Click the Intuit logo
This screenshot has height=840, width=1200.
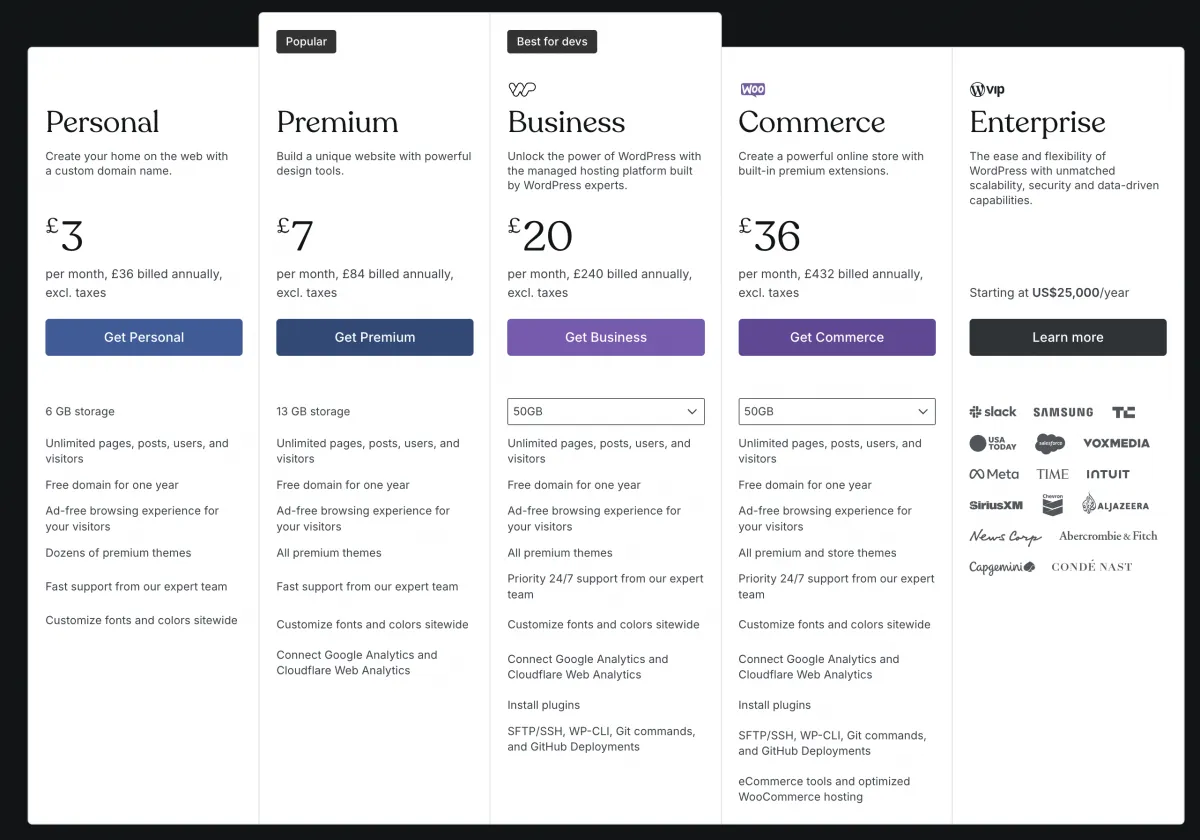[1107, 473]
